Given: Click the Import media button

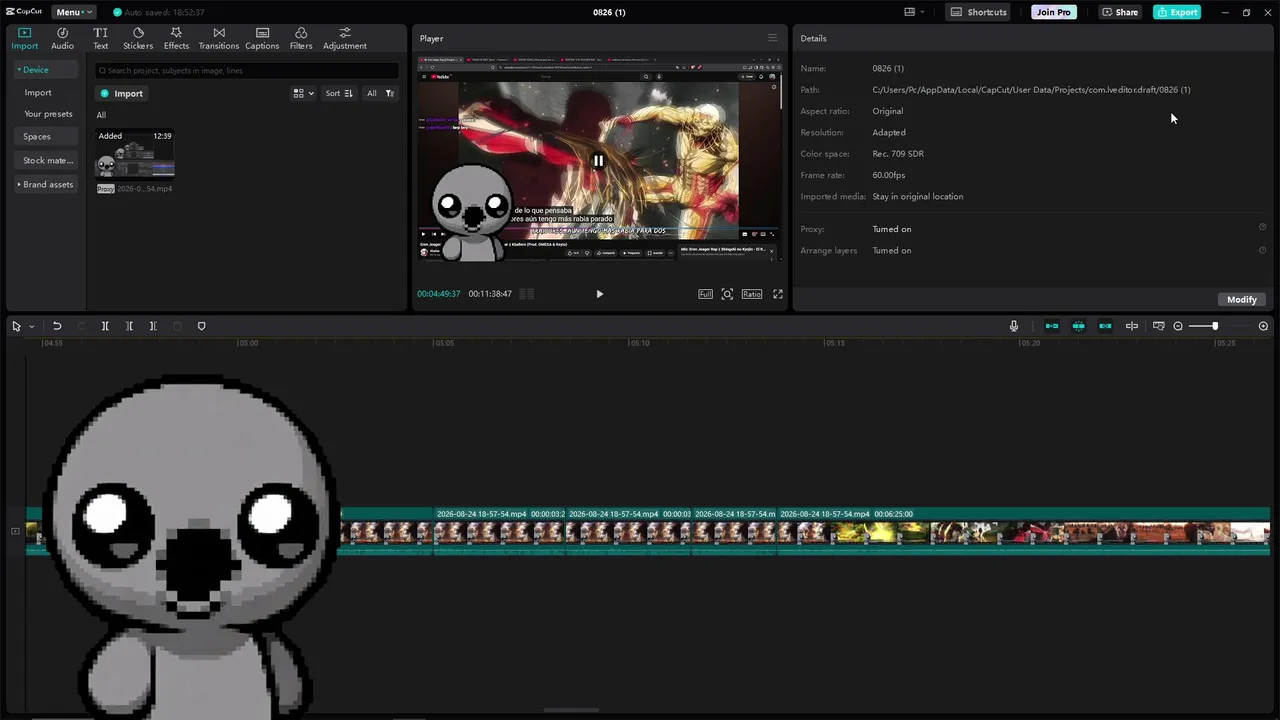Looking at the screenshot, I should [x=122, y=93].
